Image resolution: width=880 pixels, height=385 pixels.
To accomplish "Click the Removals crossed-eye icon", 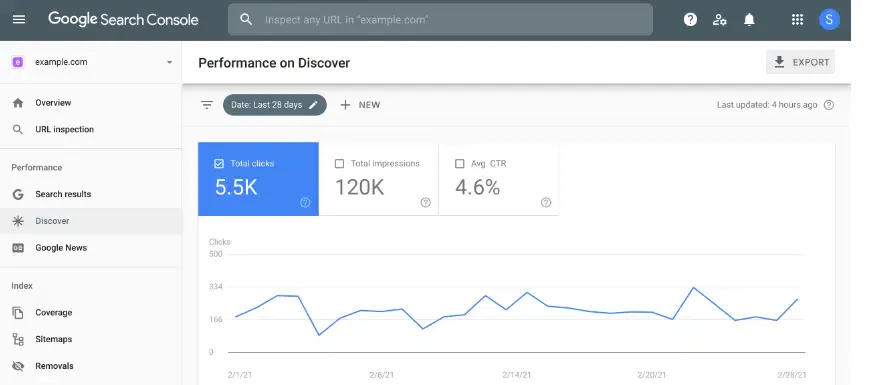I will (x=18, y=366).
